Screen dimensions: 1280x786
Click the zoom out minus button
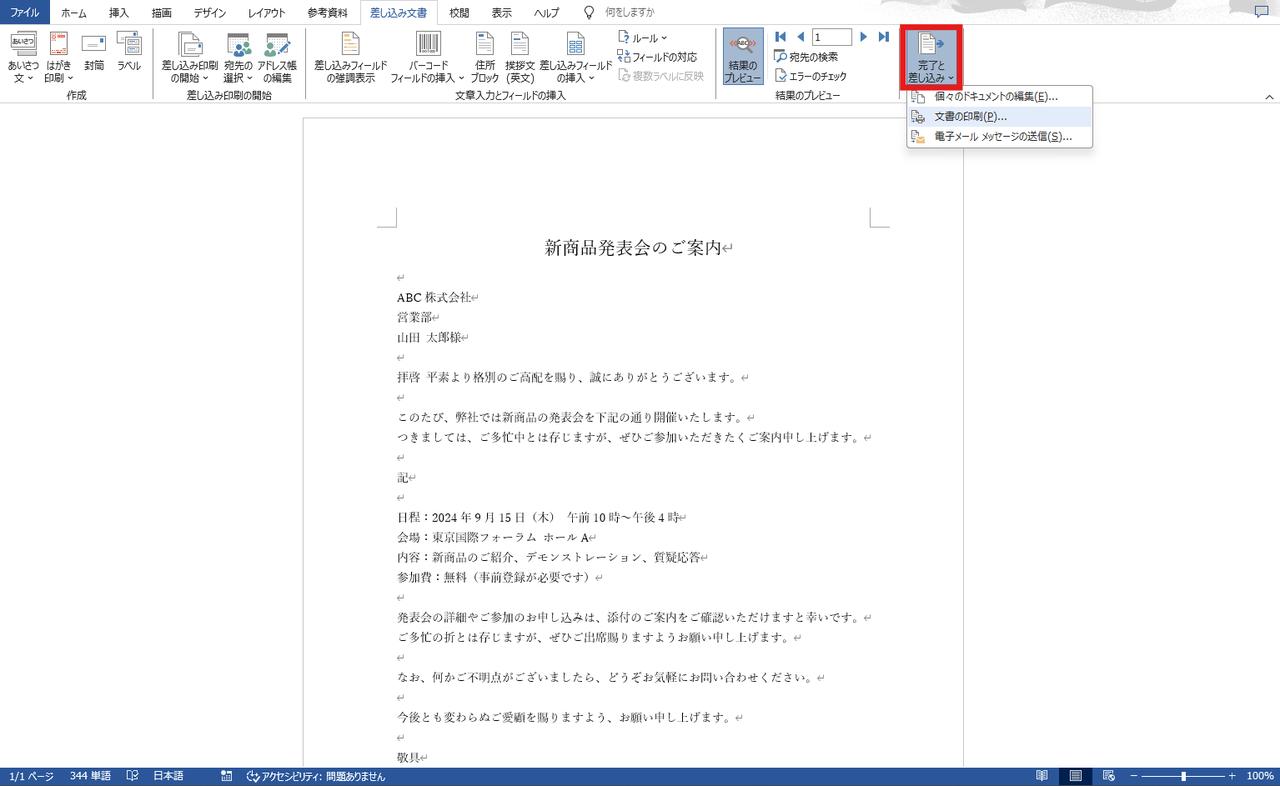coord(1133,776)
